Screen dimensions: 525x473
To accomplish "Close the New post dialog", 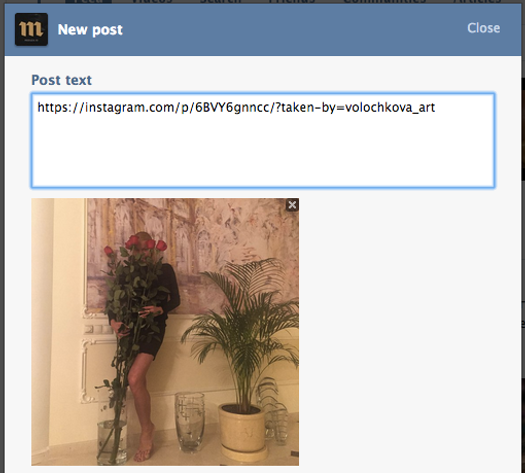I will point(483,28).
